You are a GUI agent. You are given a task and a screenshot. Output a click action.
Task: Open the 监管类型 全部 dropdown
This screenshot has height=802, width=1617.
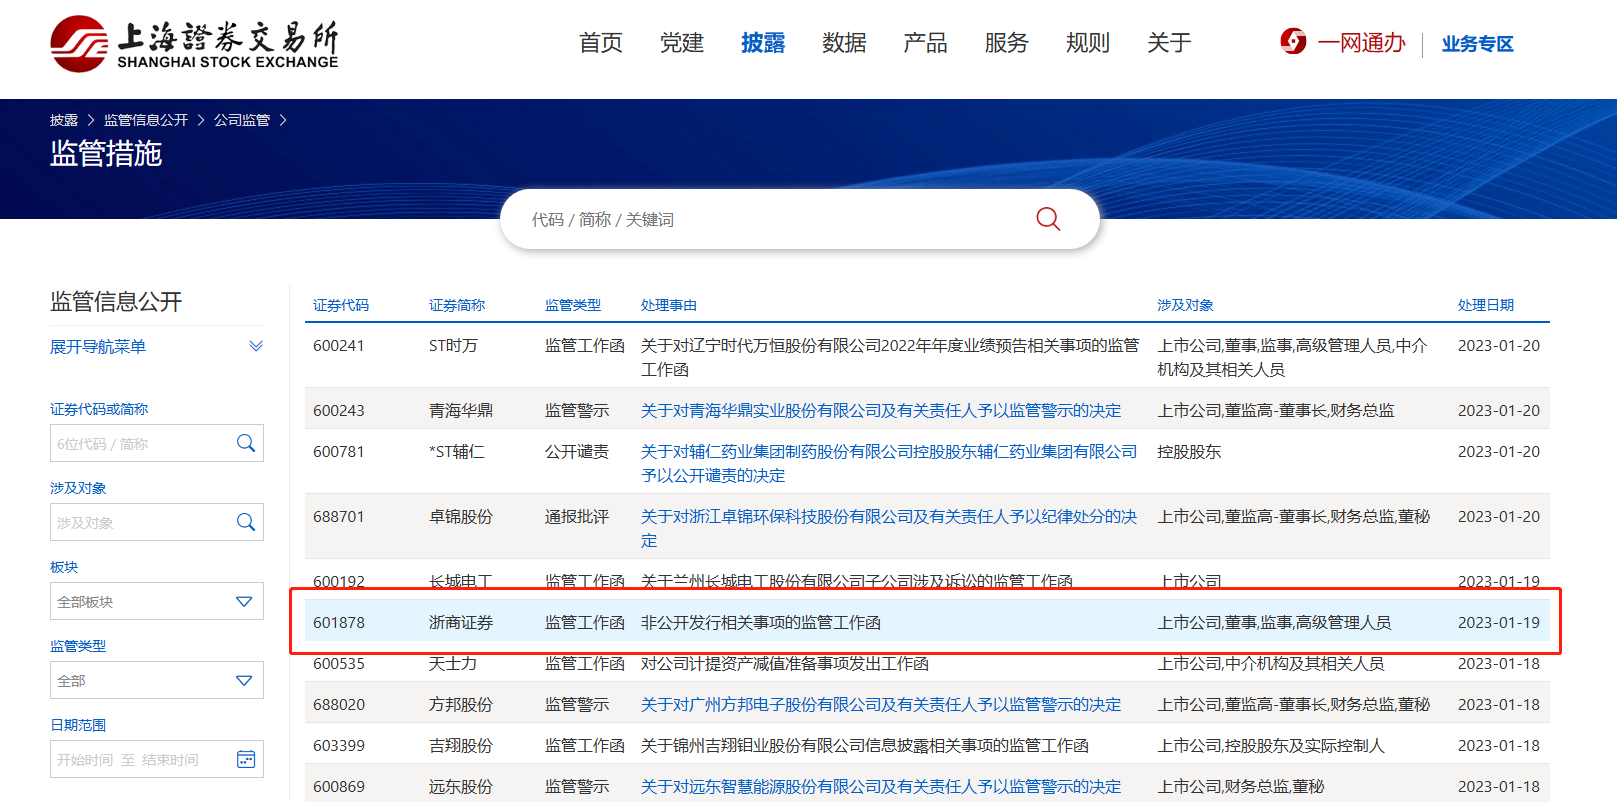[157, 680]
